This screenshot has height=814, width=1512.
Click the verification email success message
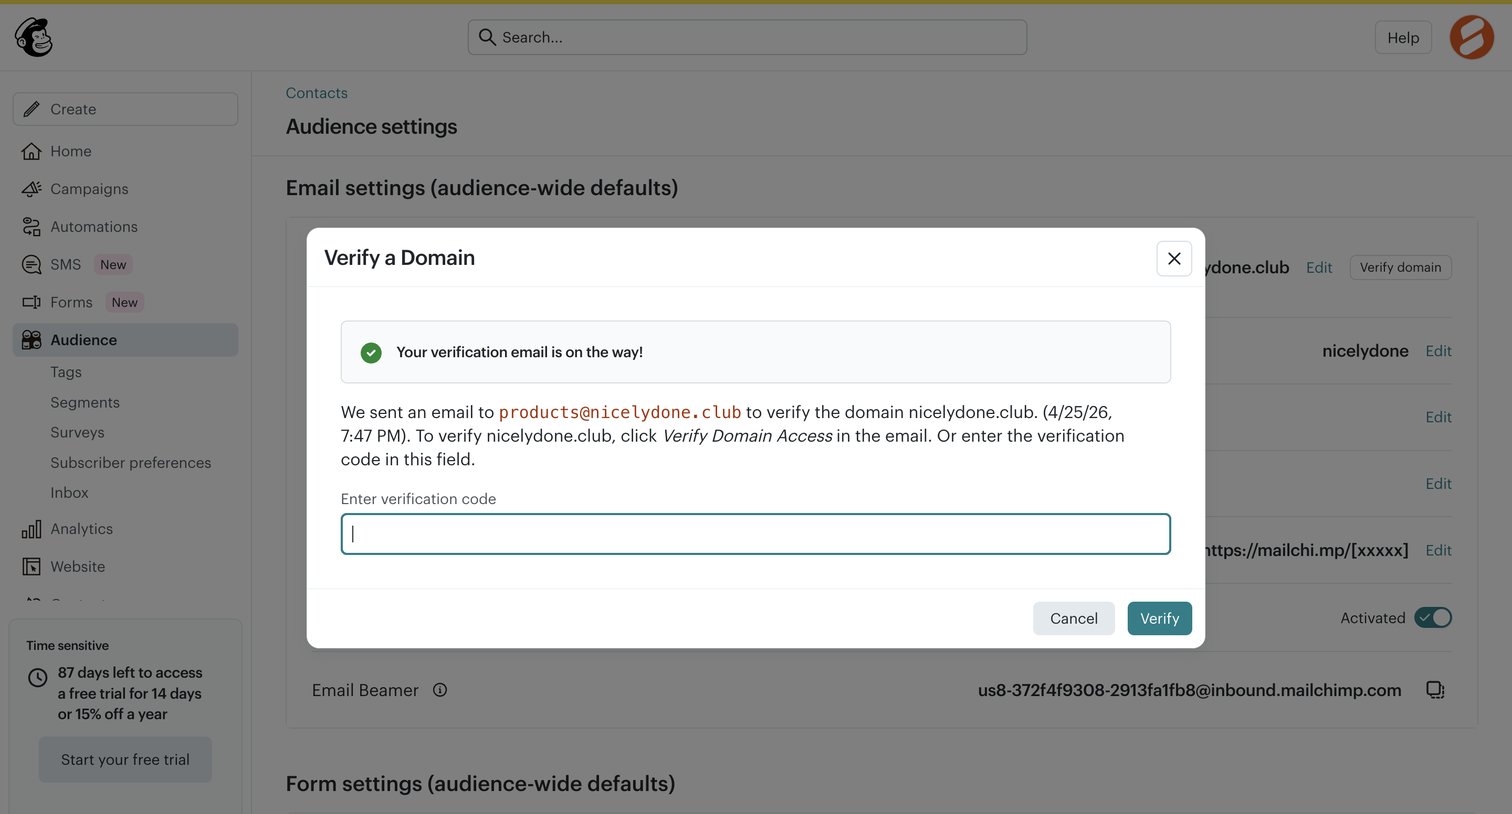[x=519, y=352]
